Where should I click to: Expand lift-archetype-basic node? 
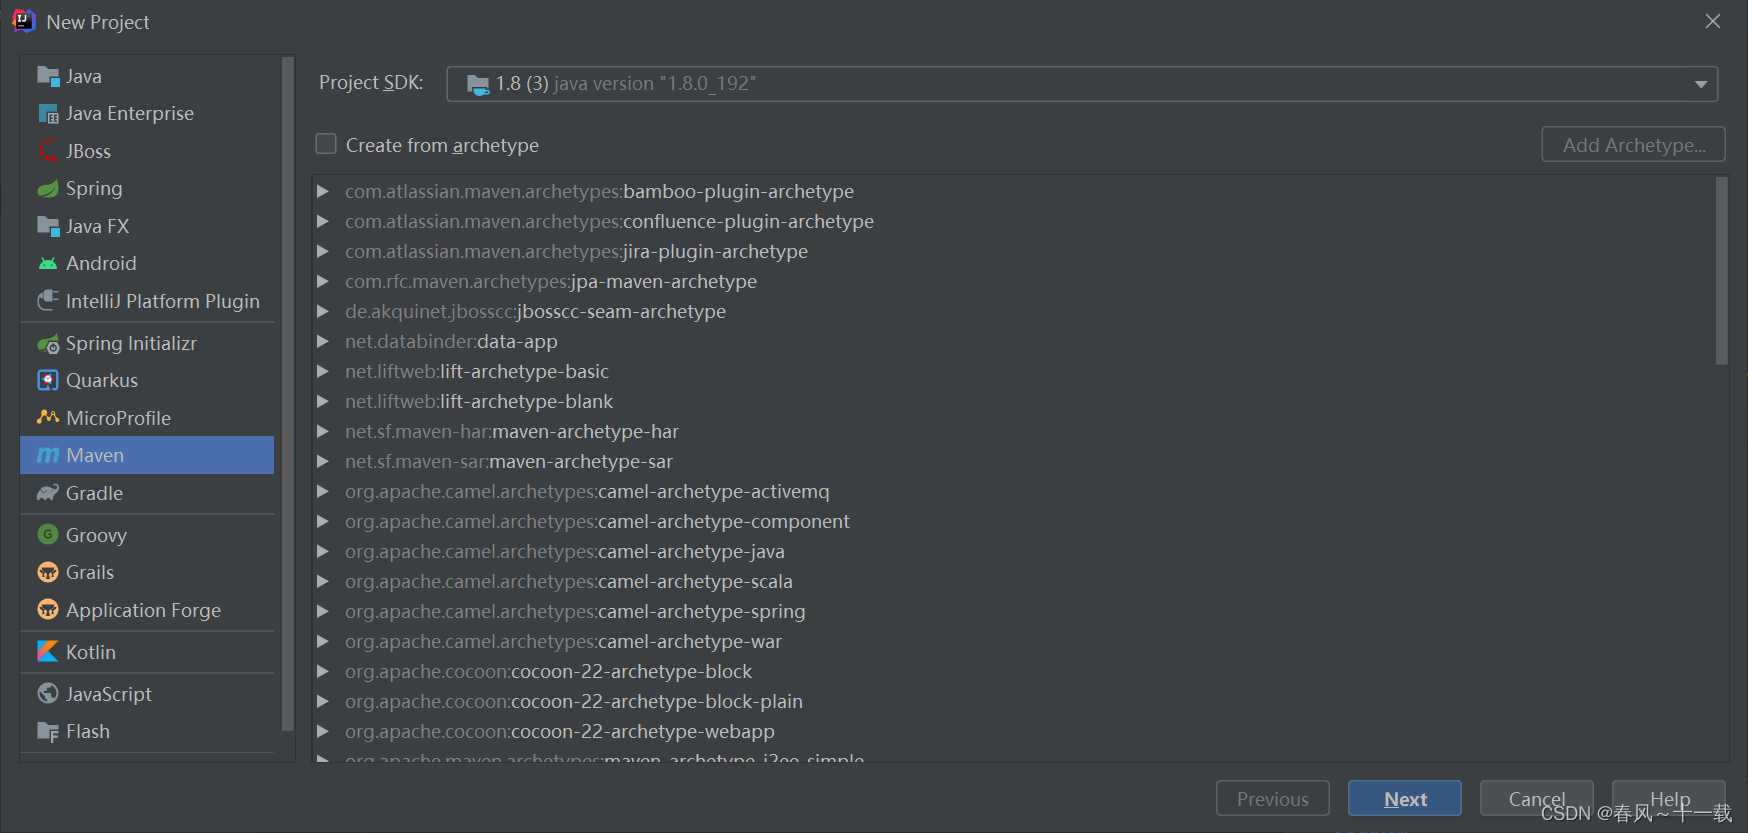(323, 371)
